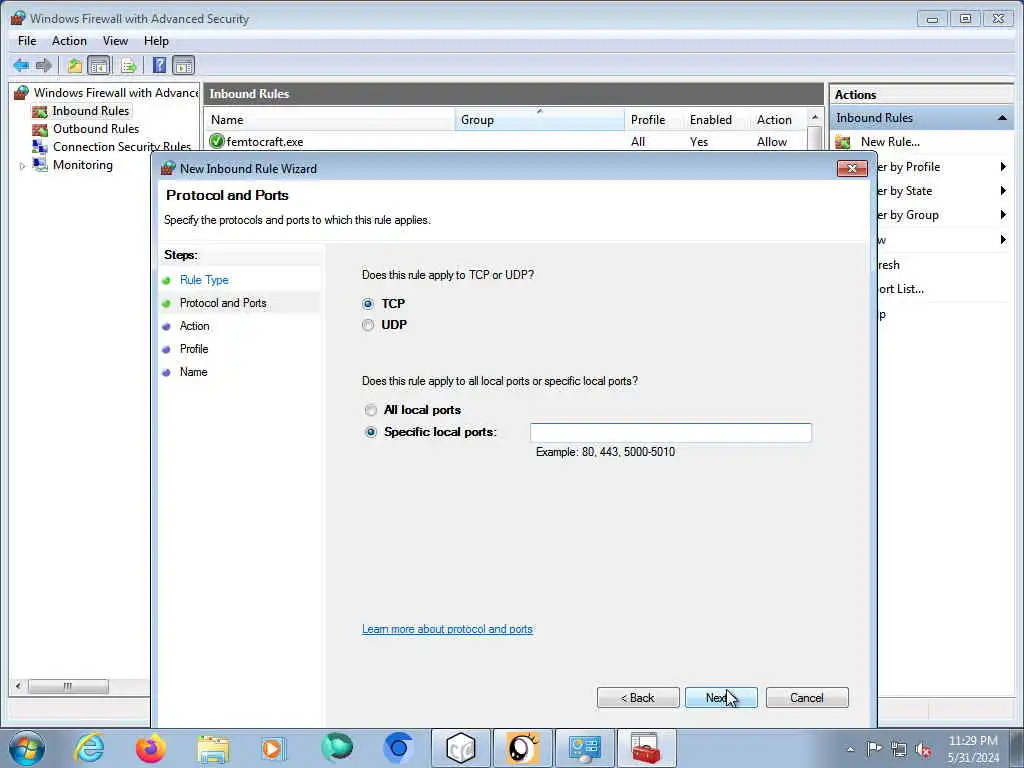The height and width of the screenshot is (768, 1024).
Task: Choose the Specific local ports option
Action: (371, 432)
